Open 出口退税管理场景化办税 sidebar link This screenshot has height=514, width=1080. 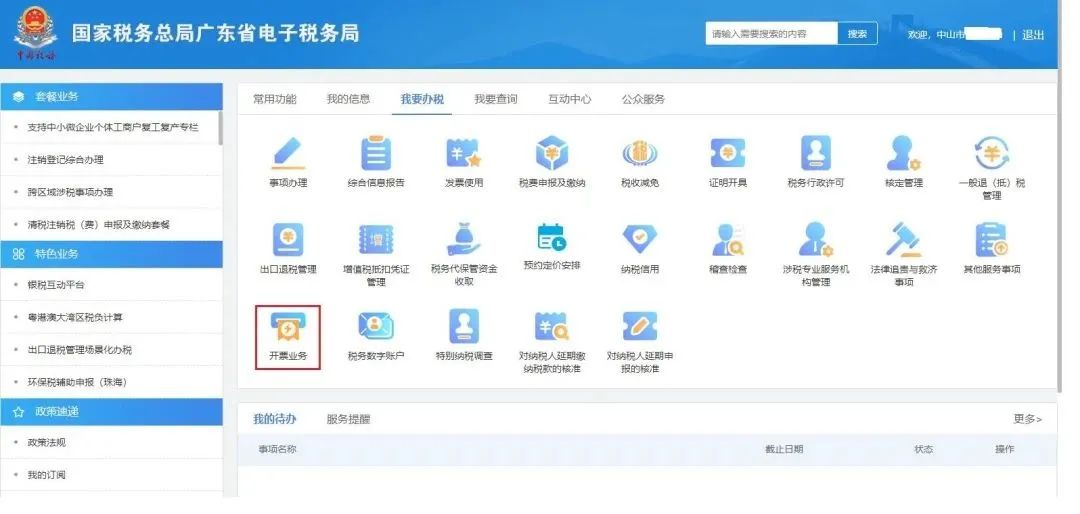(80, 350)
